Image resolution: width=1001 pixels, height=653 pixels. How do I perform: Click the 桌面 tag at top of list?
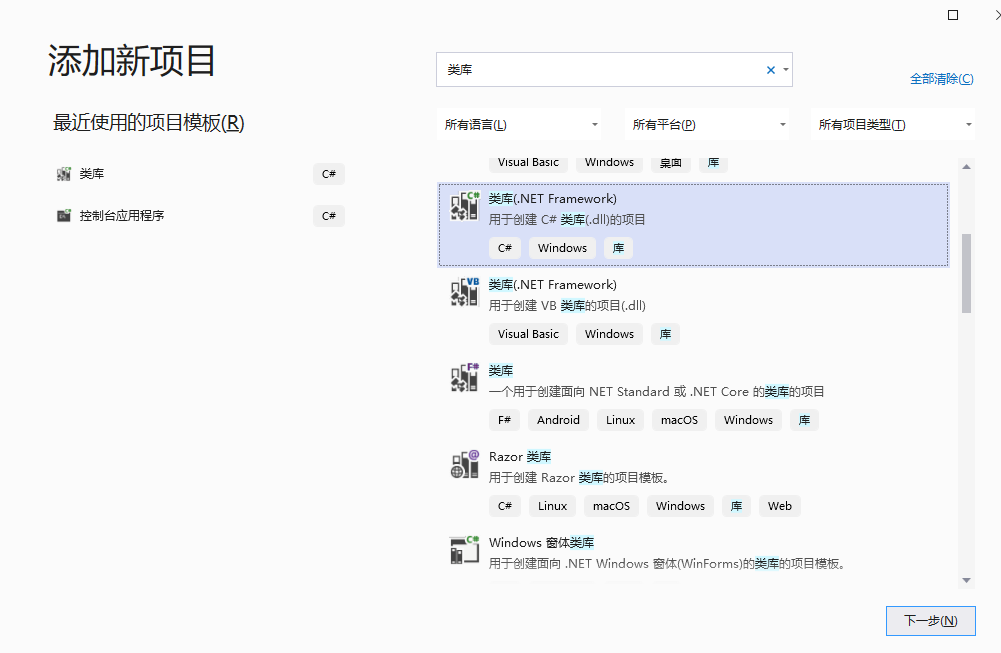click(671, 163)
